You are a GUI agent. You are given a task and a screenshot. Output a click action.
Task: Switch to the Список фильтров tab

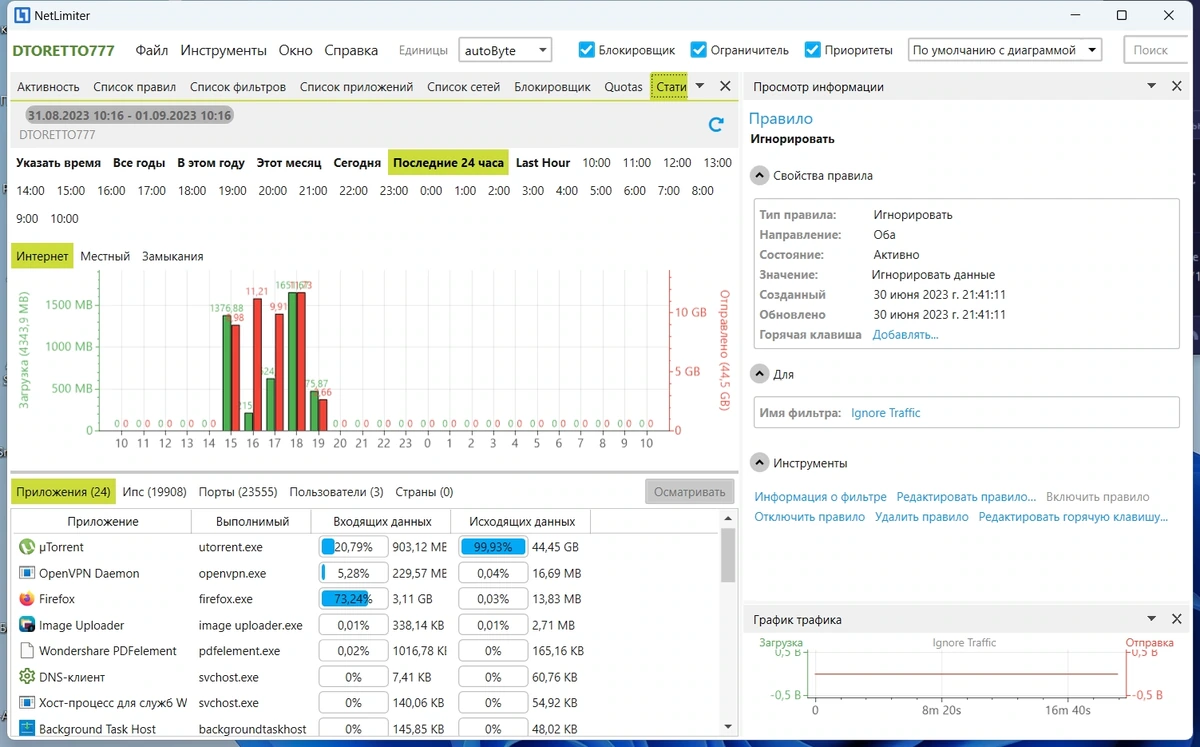point(238,87)
